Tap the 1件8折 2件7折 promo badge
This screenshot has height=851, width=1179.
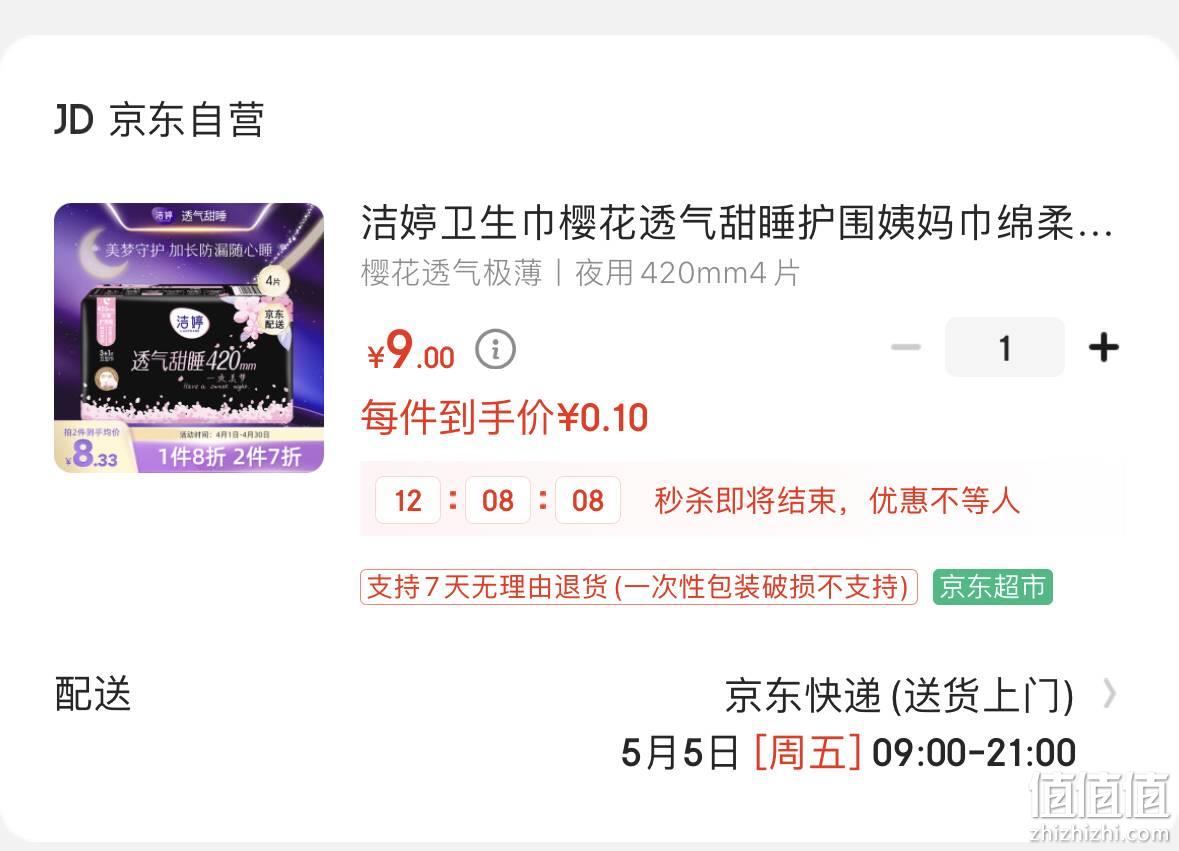click(x=229, y=456)
